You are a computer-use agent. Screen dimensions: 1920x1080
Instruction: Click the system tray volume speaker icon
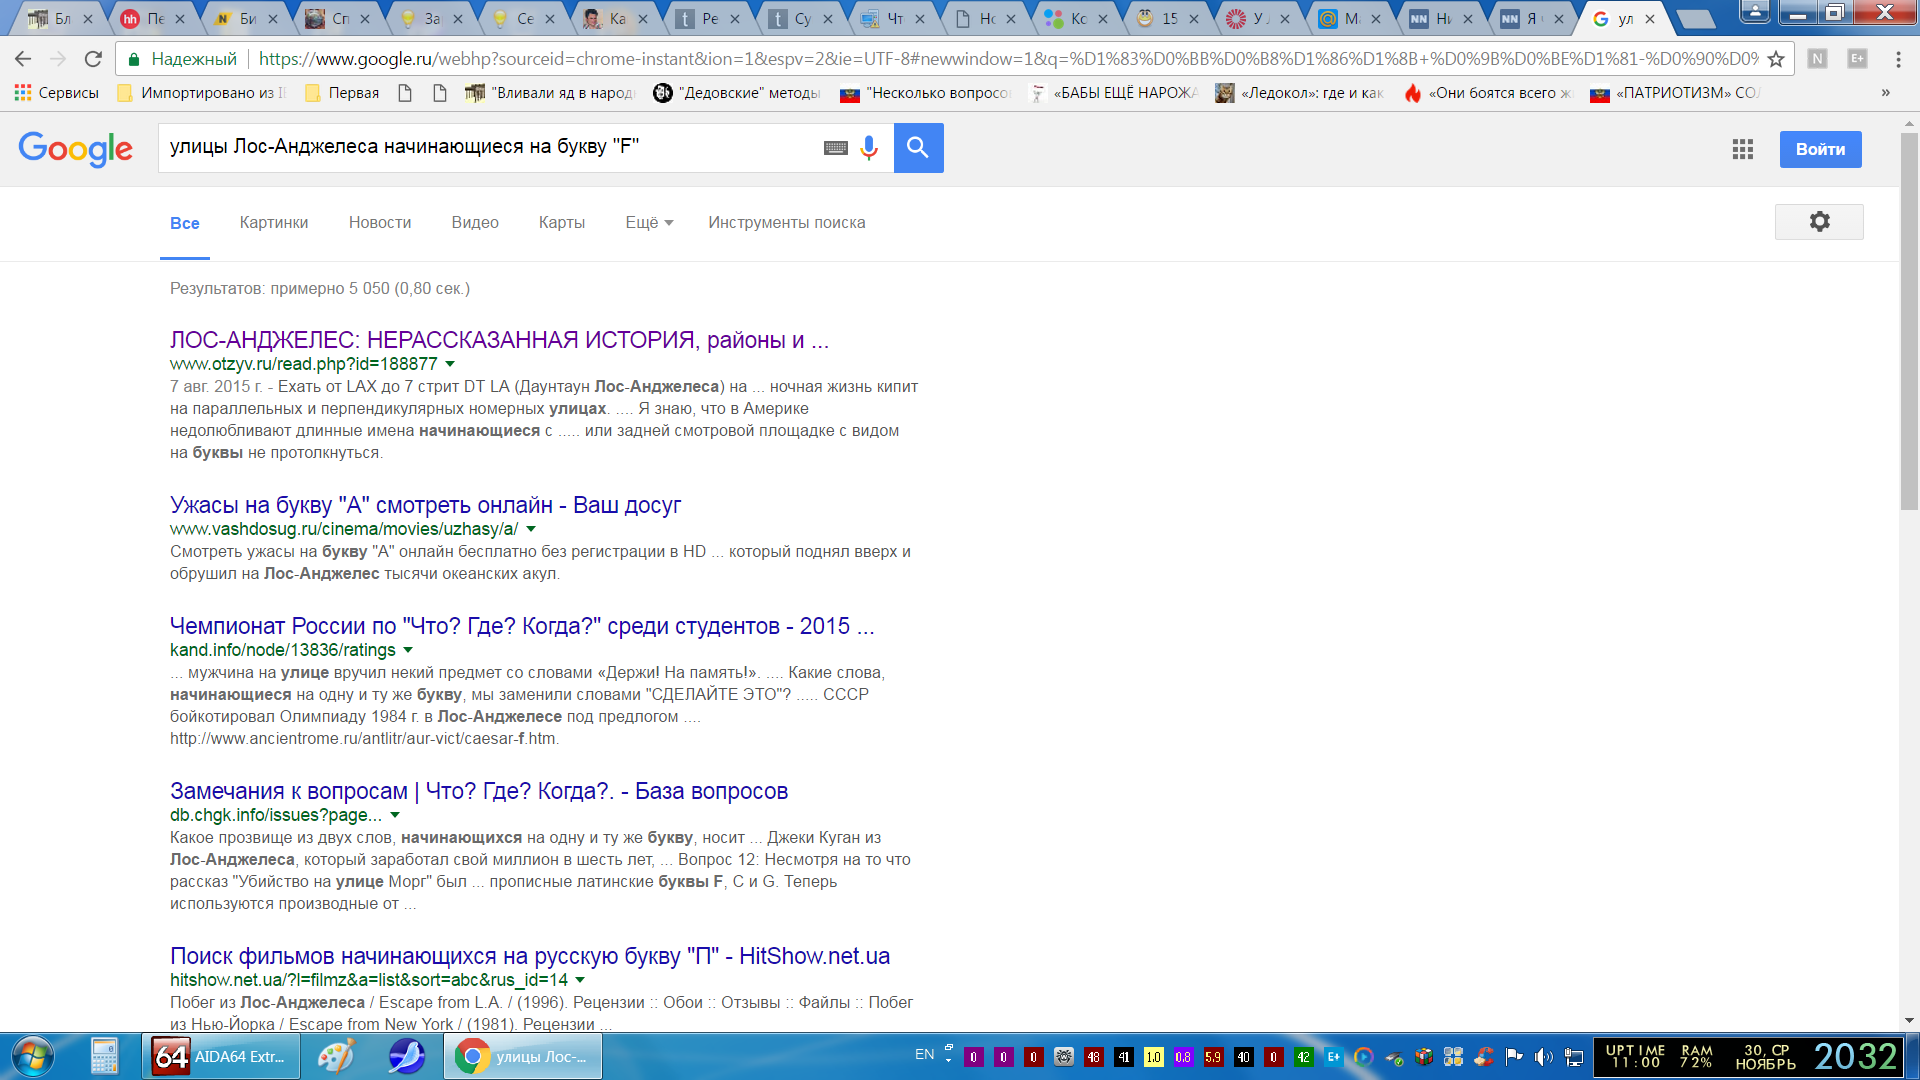[x=1543, y=1057]
